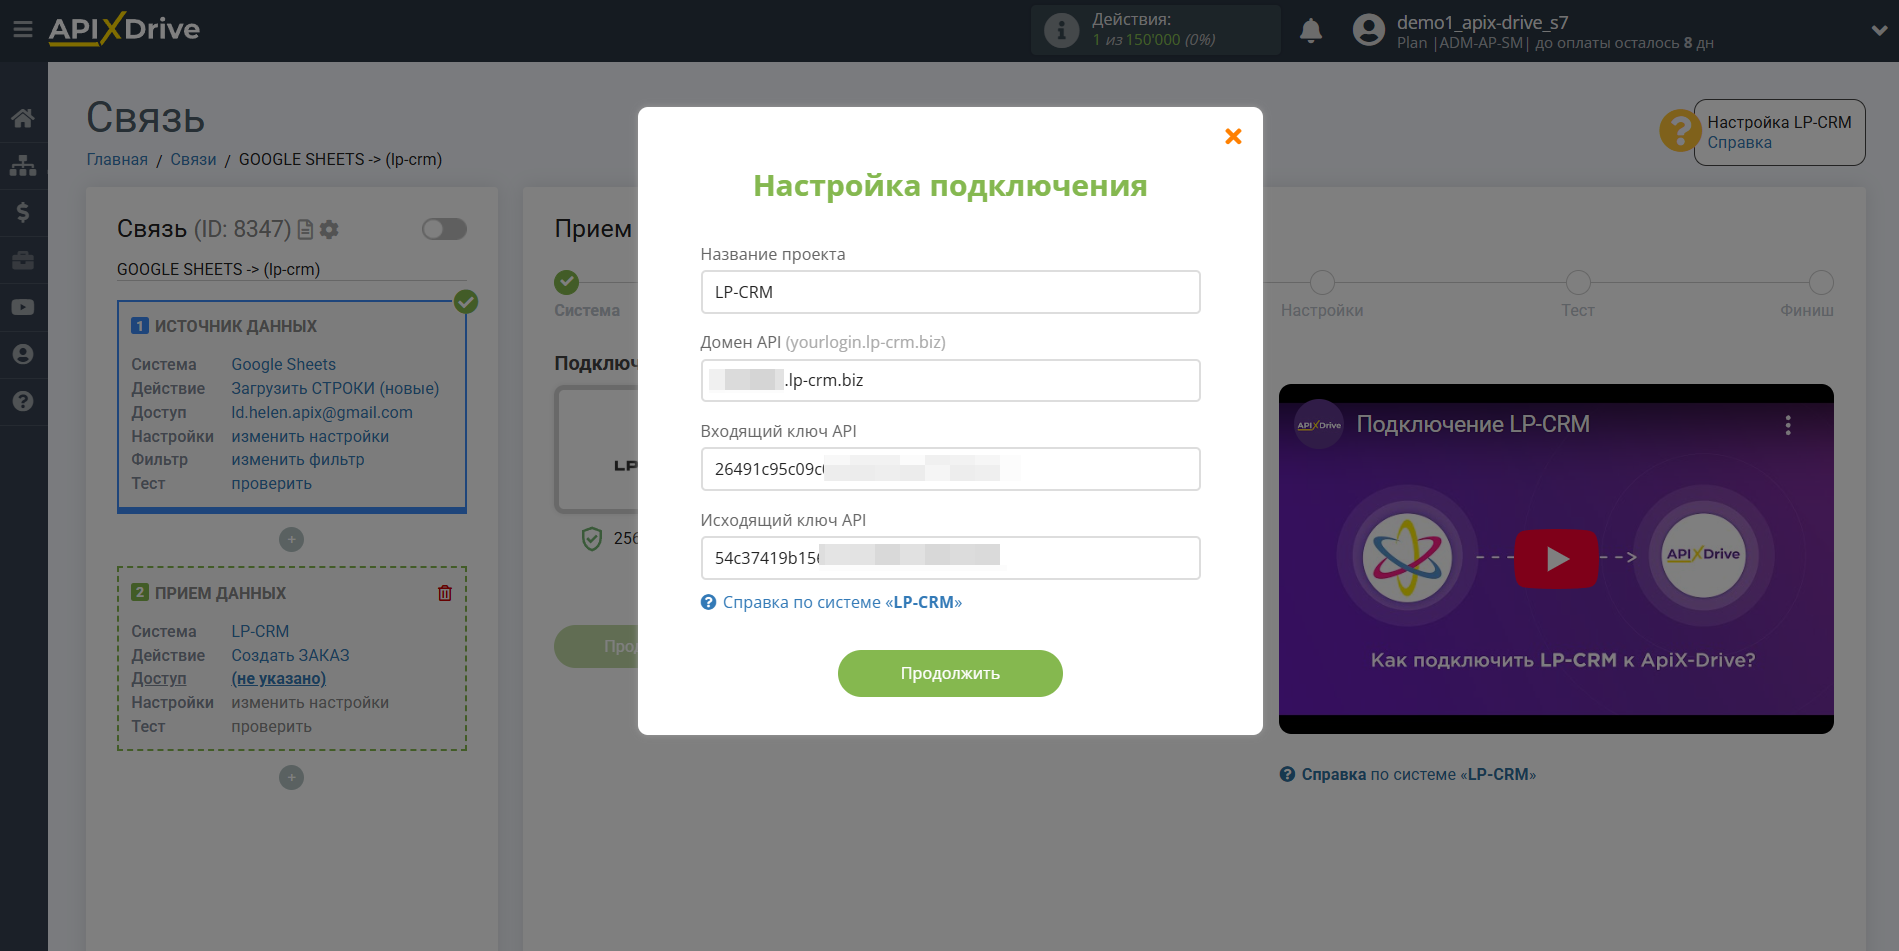Open the notifications bell

pyautogui.click(x=1311, y=31)
